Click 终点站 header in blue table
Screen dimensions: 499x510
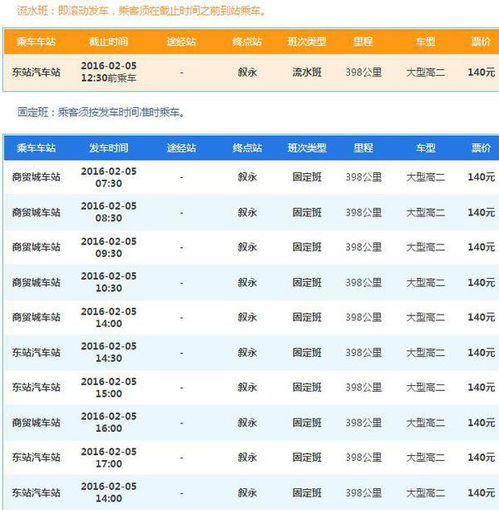(247, 148)
